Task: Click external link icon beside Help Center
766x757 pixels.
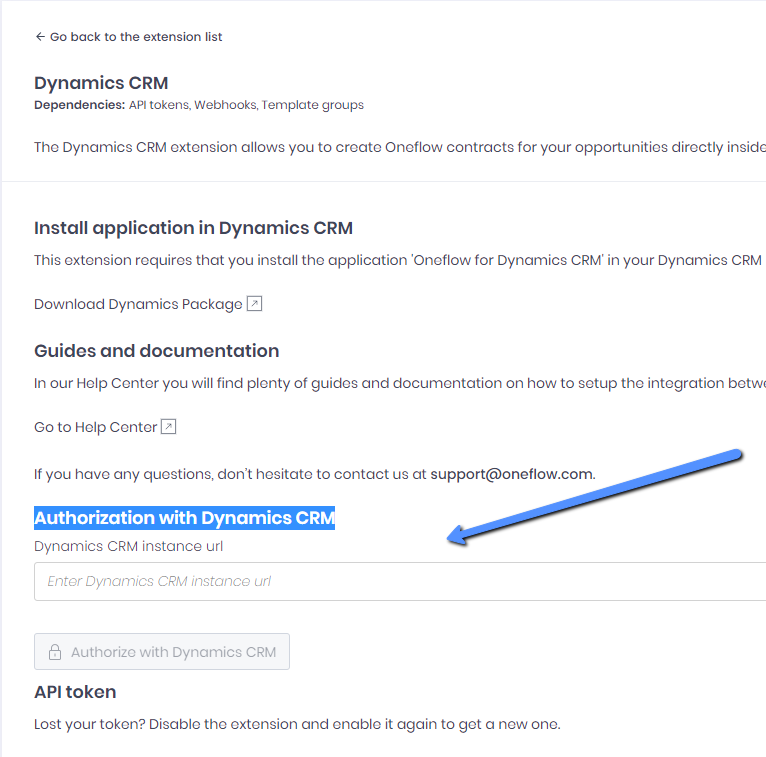Action: (169, 426)
